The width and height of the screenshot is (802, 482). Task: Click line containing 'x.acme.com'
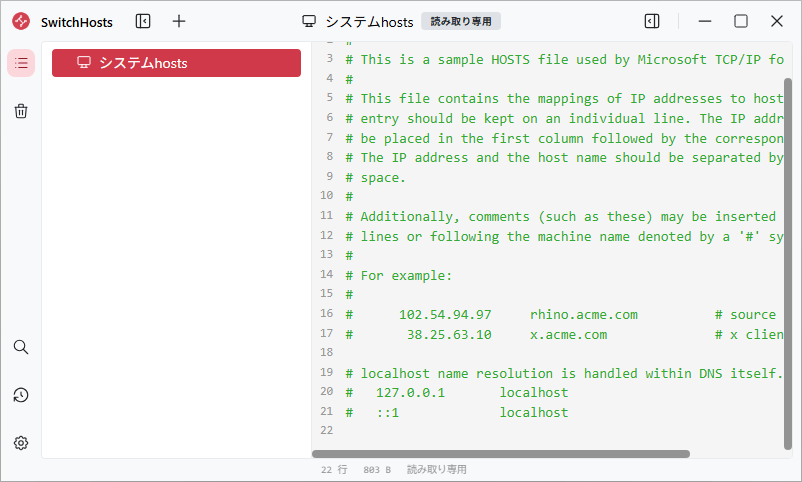click(564, 335)
